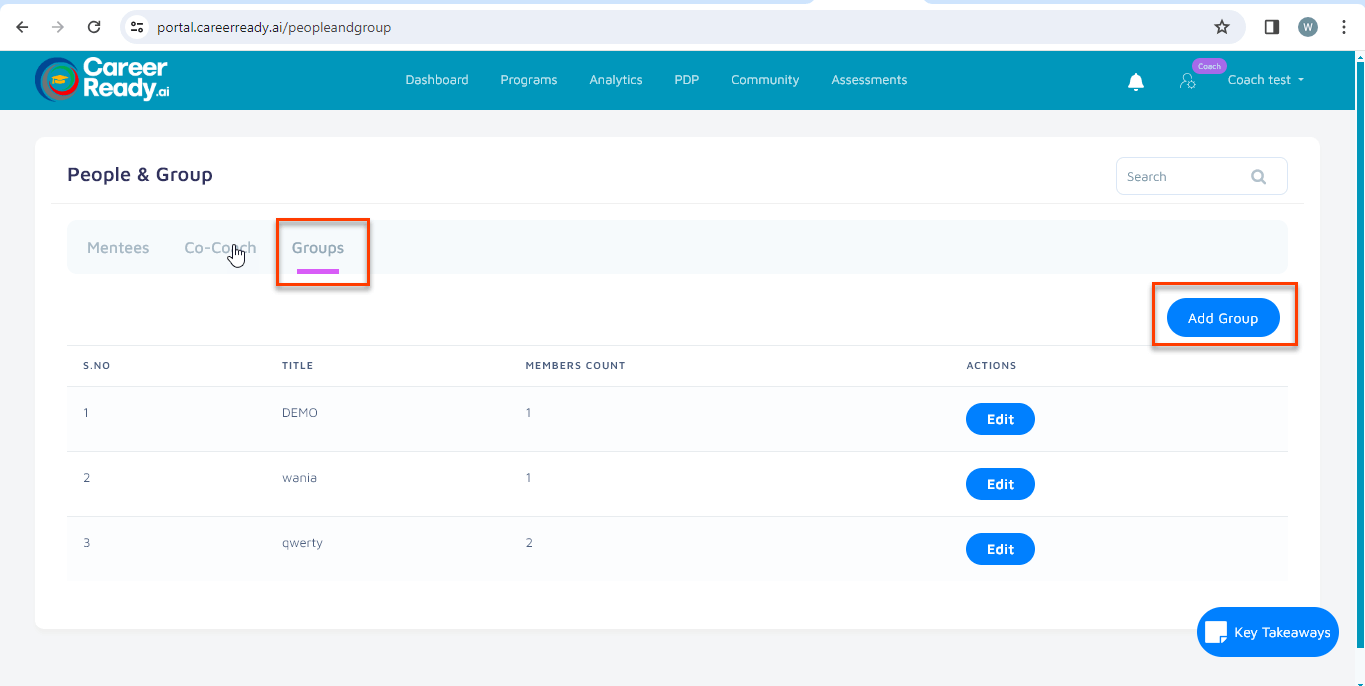Viewport: 1365px width, 686px height.
Task: Open the browser side panel
Action: point(1271,27)
